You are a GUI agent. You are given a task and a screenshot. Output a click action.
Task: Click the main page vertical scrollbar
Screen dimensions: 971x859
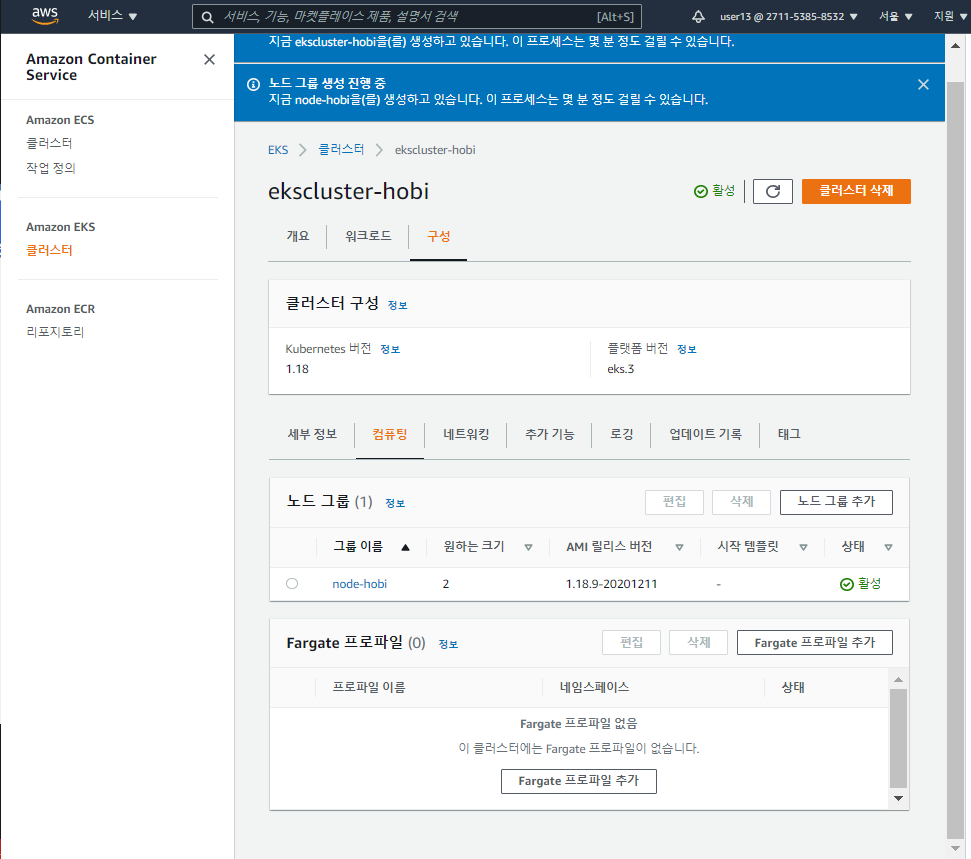point(955,458)
